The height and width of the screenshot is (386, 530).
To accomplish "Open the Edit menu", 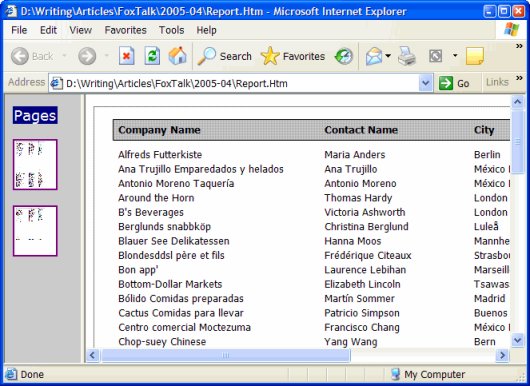I will [48, 30].
